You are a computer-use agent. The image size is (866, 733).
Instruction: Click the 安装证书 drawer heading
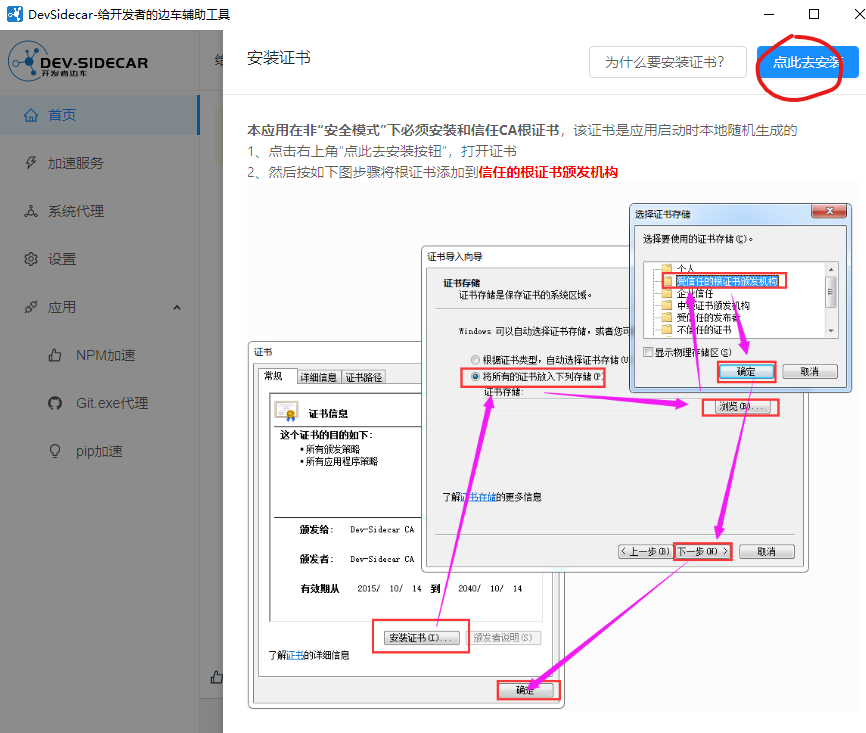(x=279, y=58)
